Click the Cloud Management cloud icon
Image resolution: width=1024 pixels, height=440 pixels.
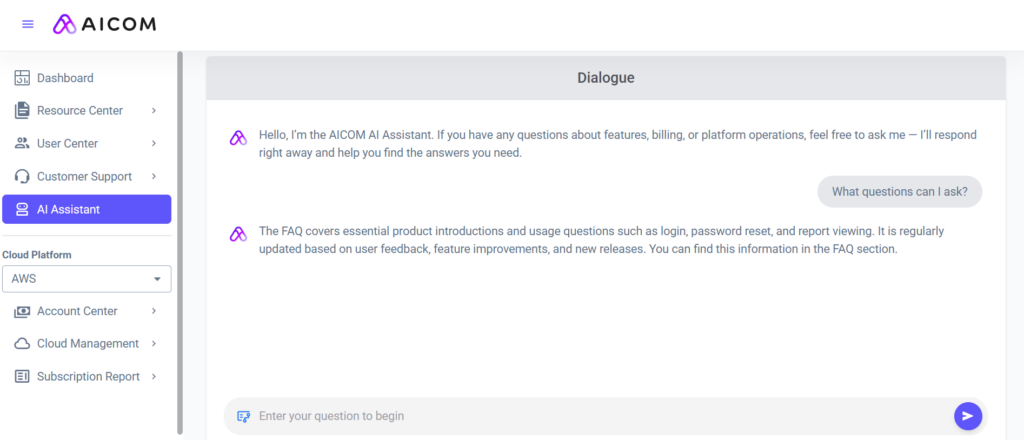click(x=22, y=343)
